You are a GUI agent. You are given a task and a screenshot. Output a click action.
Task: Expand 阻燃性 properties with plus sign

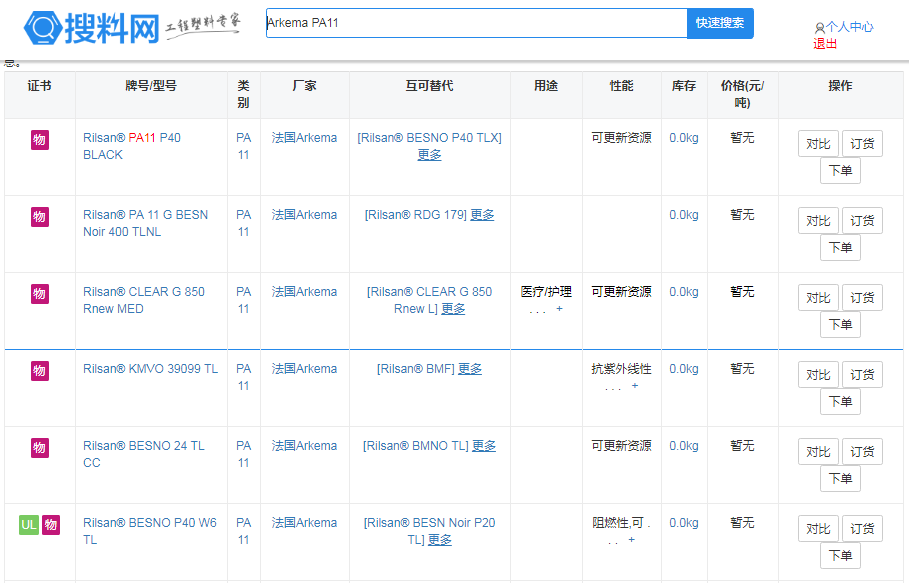[631, 540]
